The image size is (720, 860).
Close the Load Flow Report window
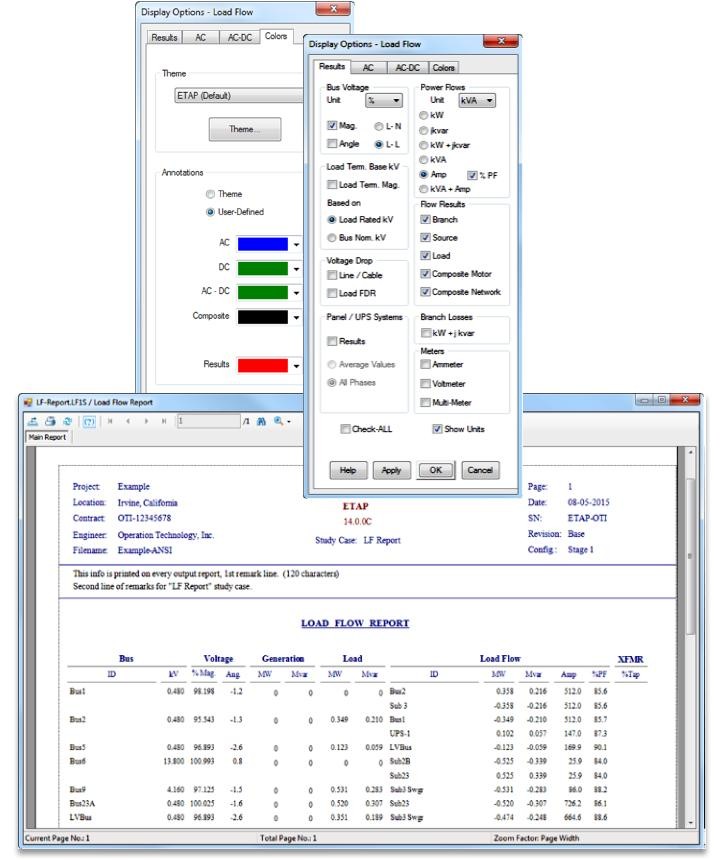click(685, 400)
